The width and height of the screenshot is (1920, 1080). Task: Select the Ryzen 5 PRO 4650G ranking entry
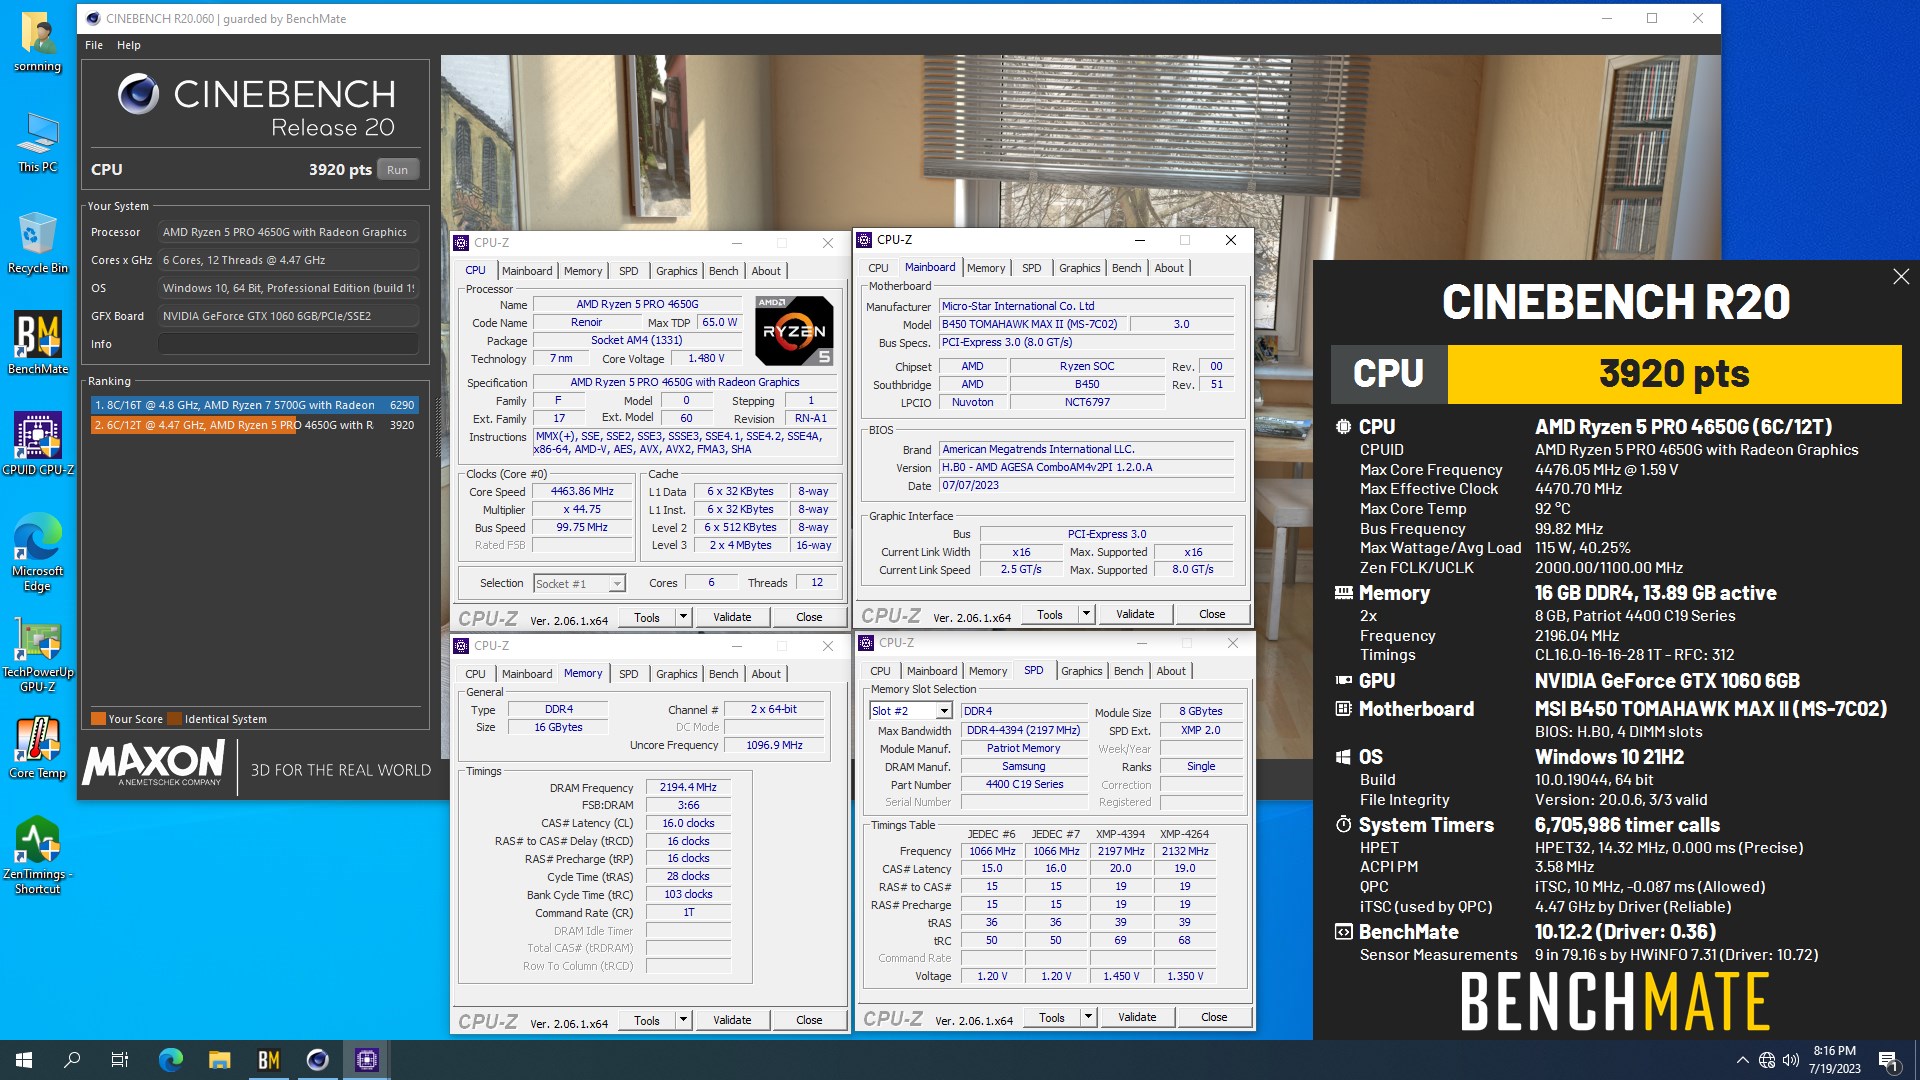pos(254,425)
